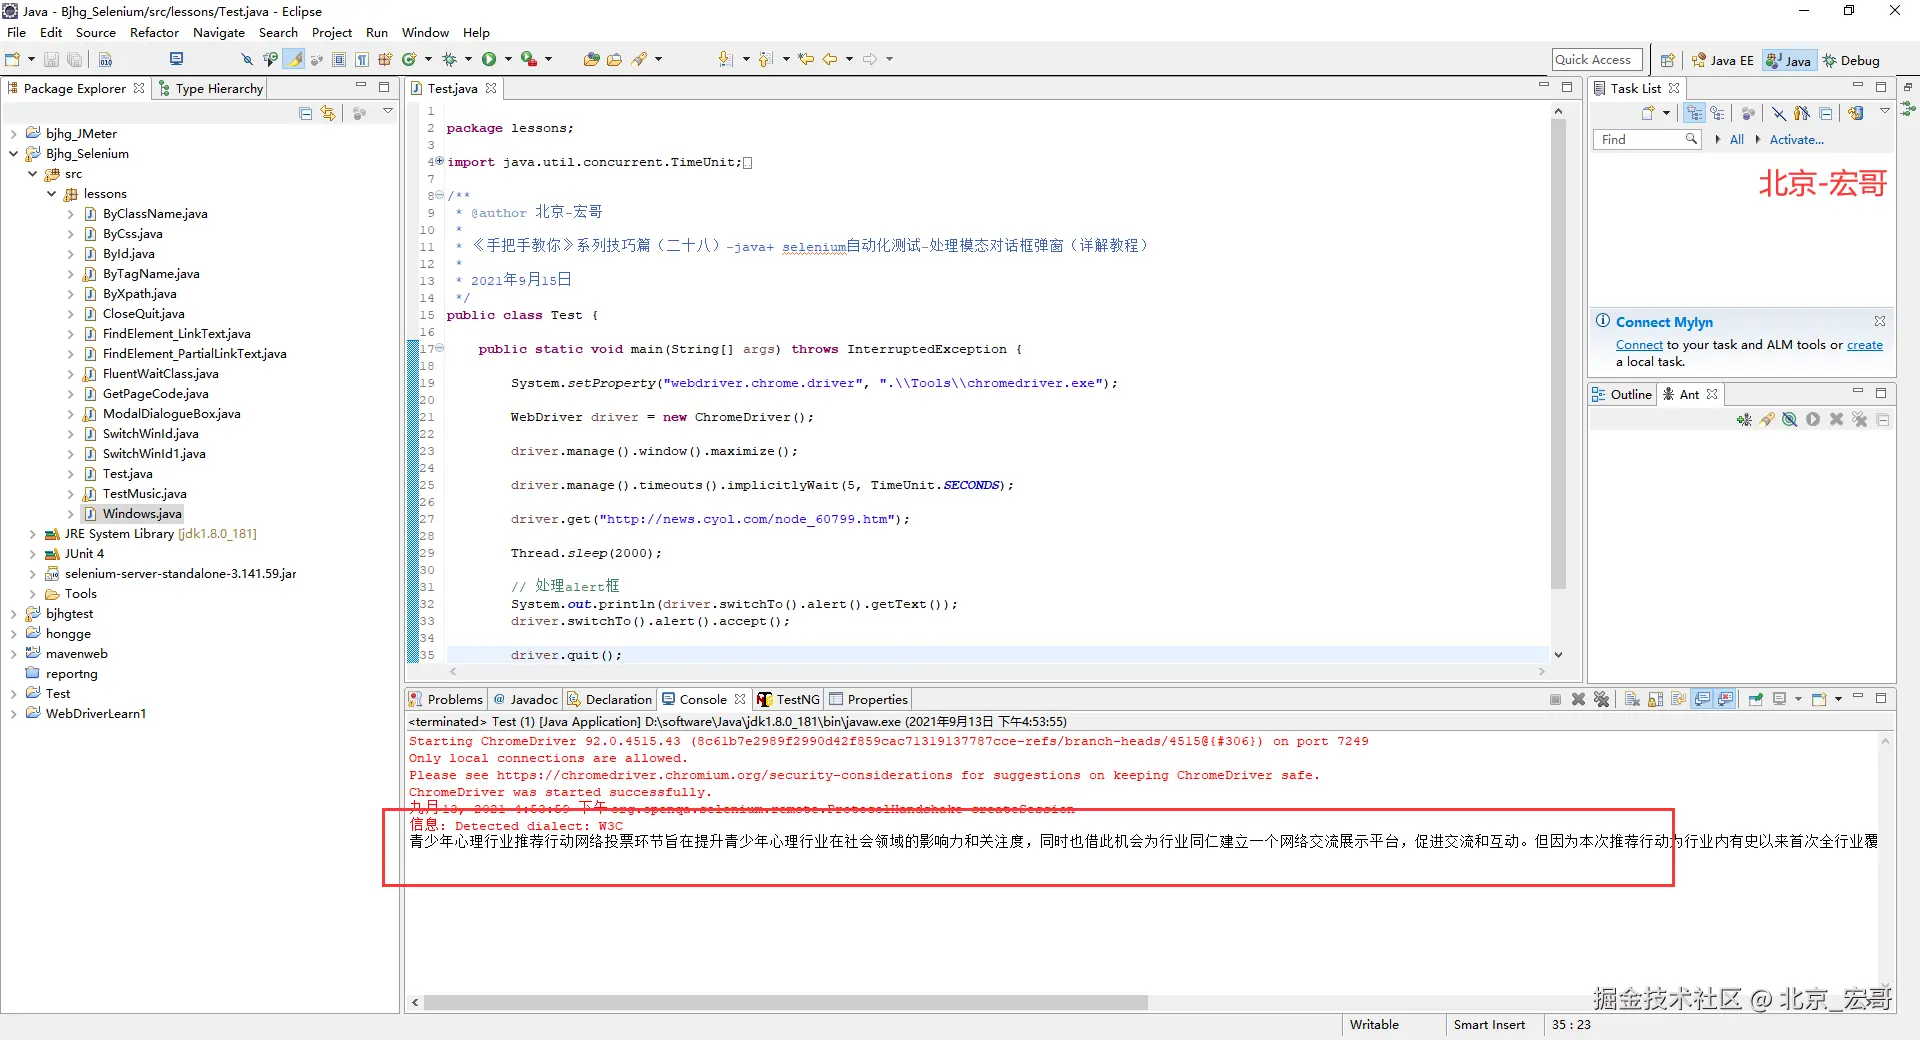Click the Skip All Breakpoints icon
The width and height of the screenshot is (1920, 1040).
click(x=247, y=60)
